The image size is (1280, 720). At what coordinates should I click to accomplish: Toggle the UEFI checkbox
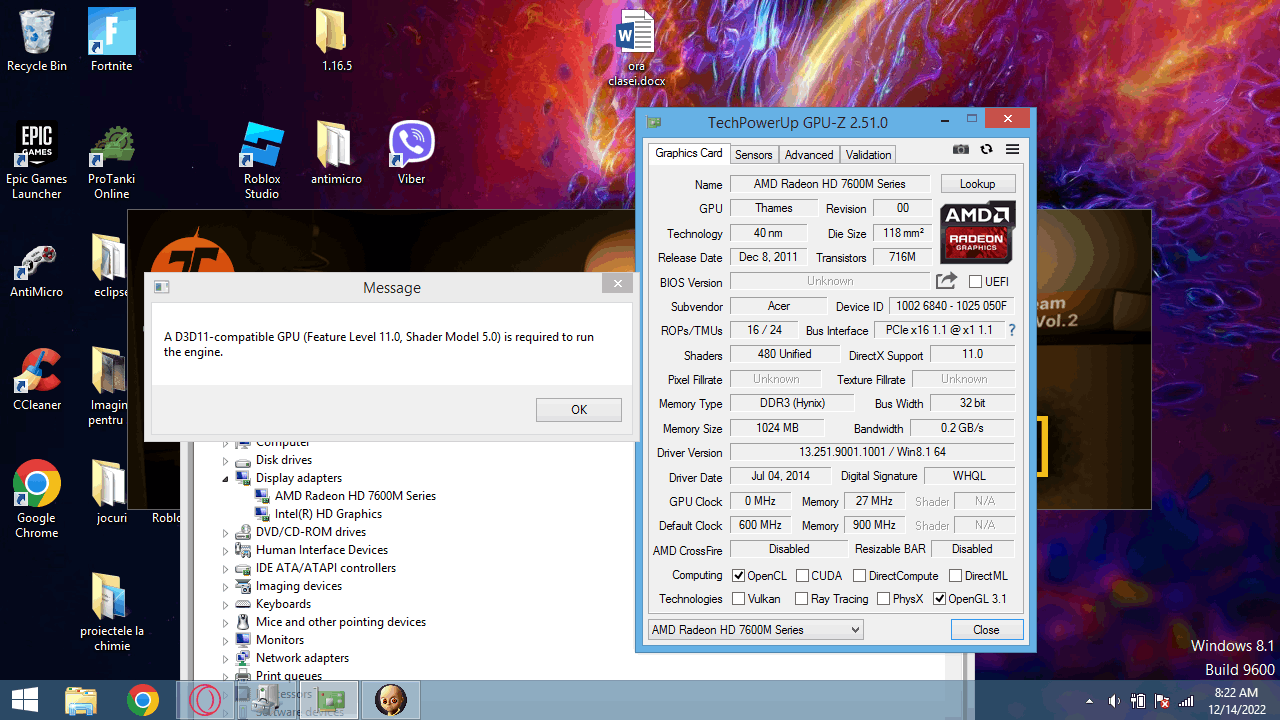point(975,282)
